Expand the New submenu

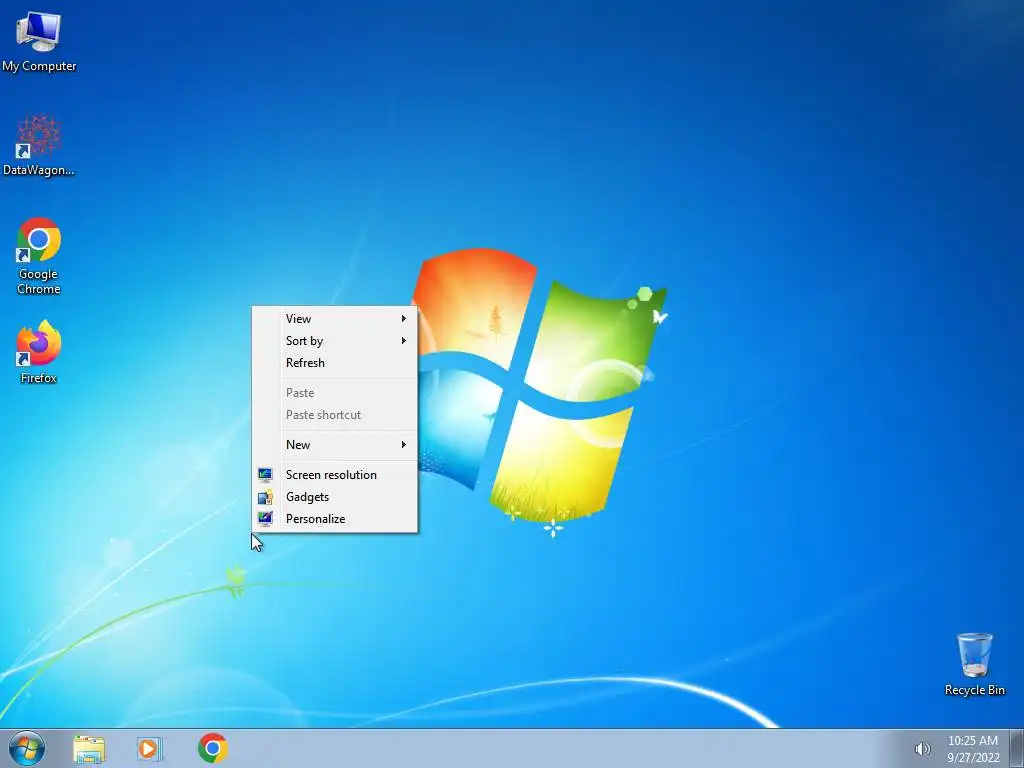pyautogui.click(x=334, y=445)
